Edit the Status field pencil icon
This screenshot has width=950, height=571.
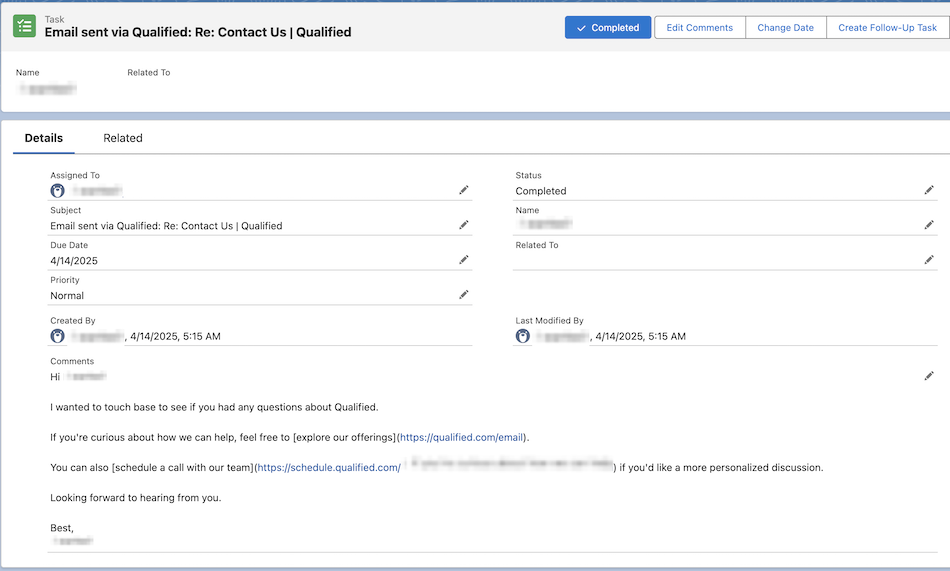click(929, 190)
